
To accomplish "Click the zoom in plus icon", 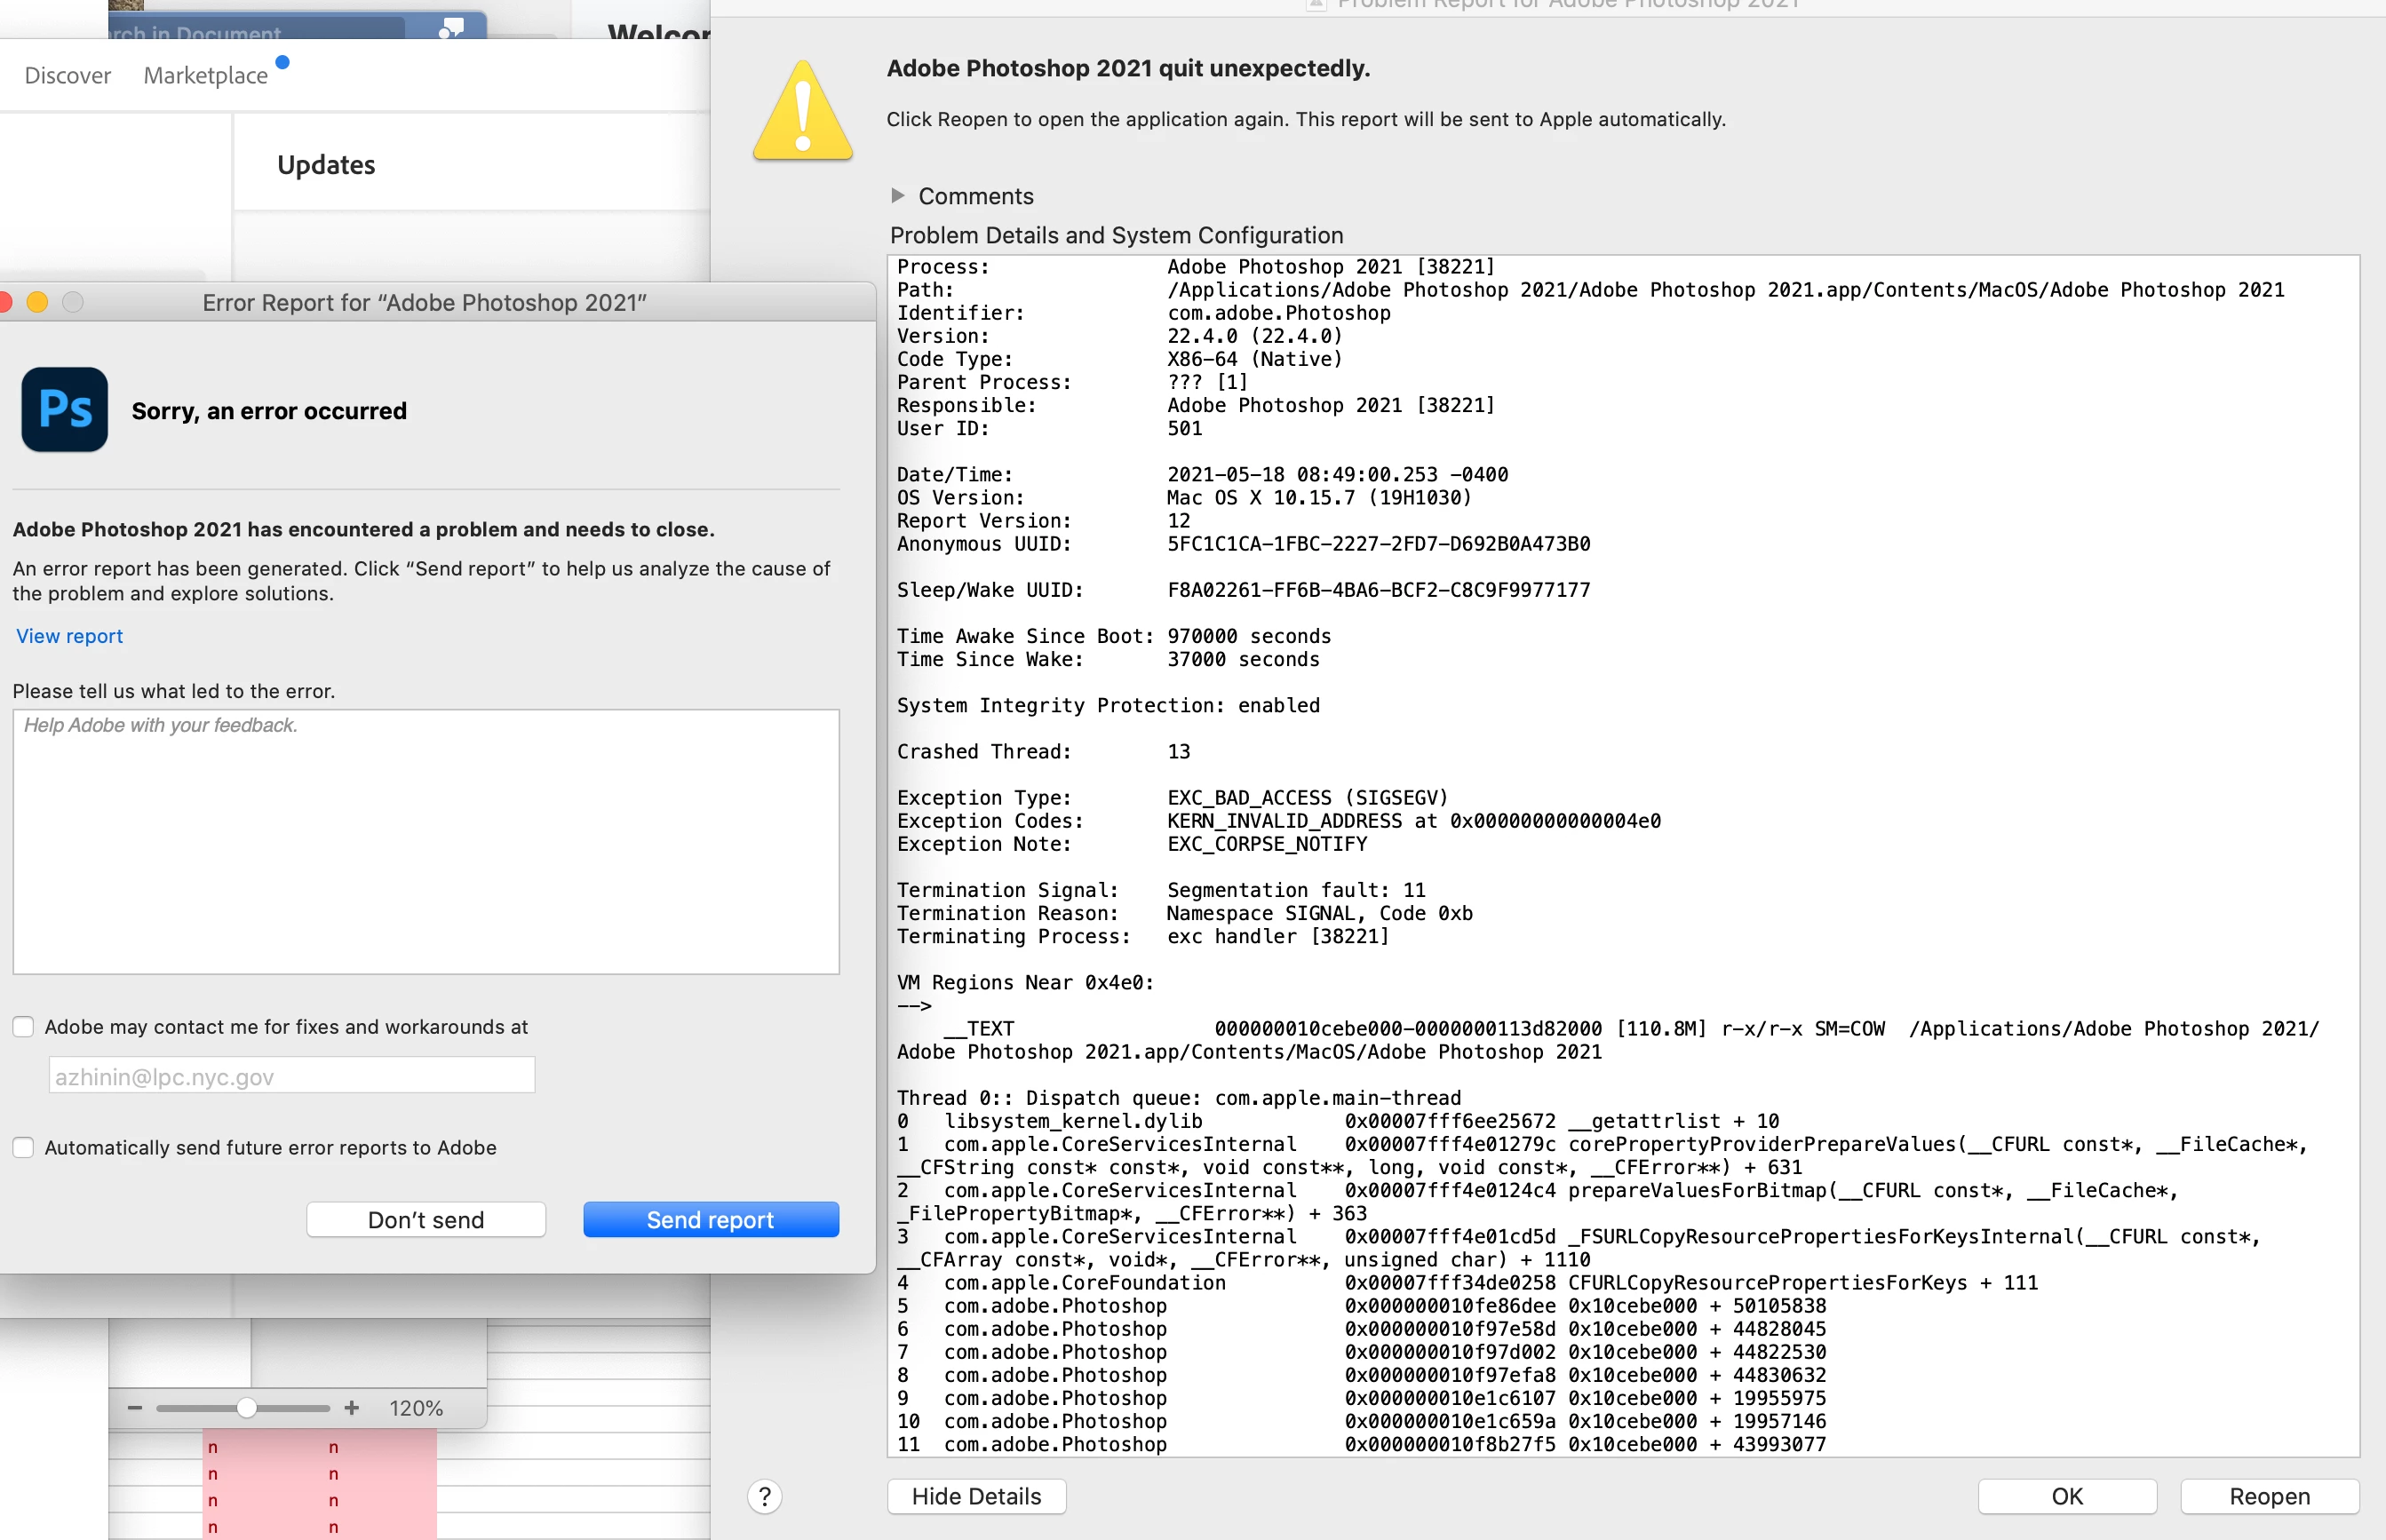I will tap(351, 1408).
